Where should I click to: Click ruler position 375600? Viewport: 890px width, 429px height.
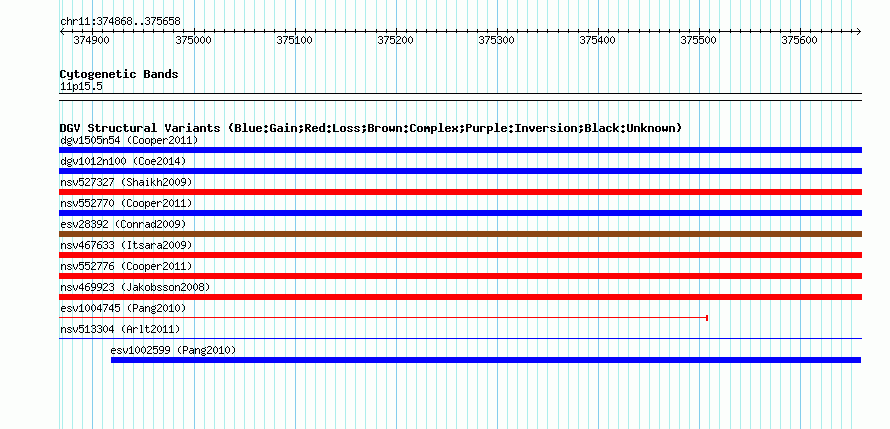click(x=800, y=40)
